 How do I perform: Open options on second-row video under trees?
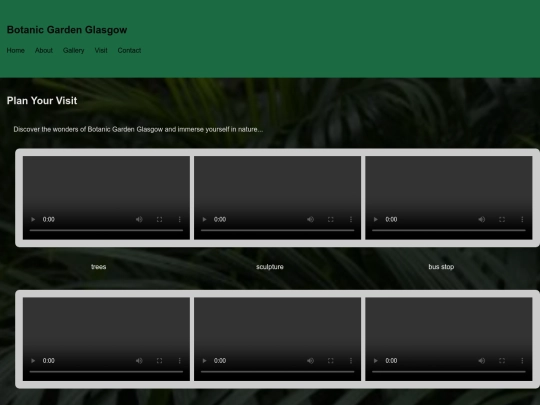click(x=179, y=361)
